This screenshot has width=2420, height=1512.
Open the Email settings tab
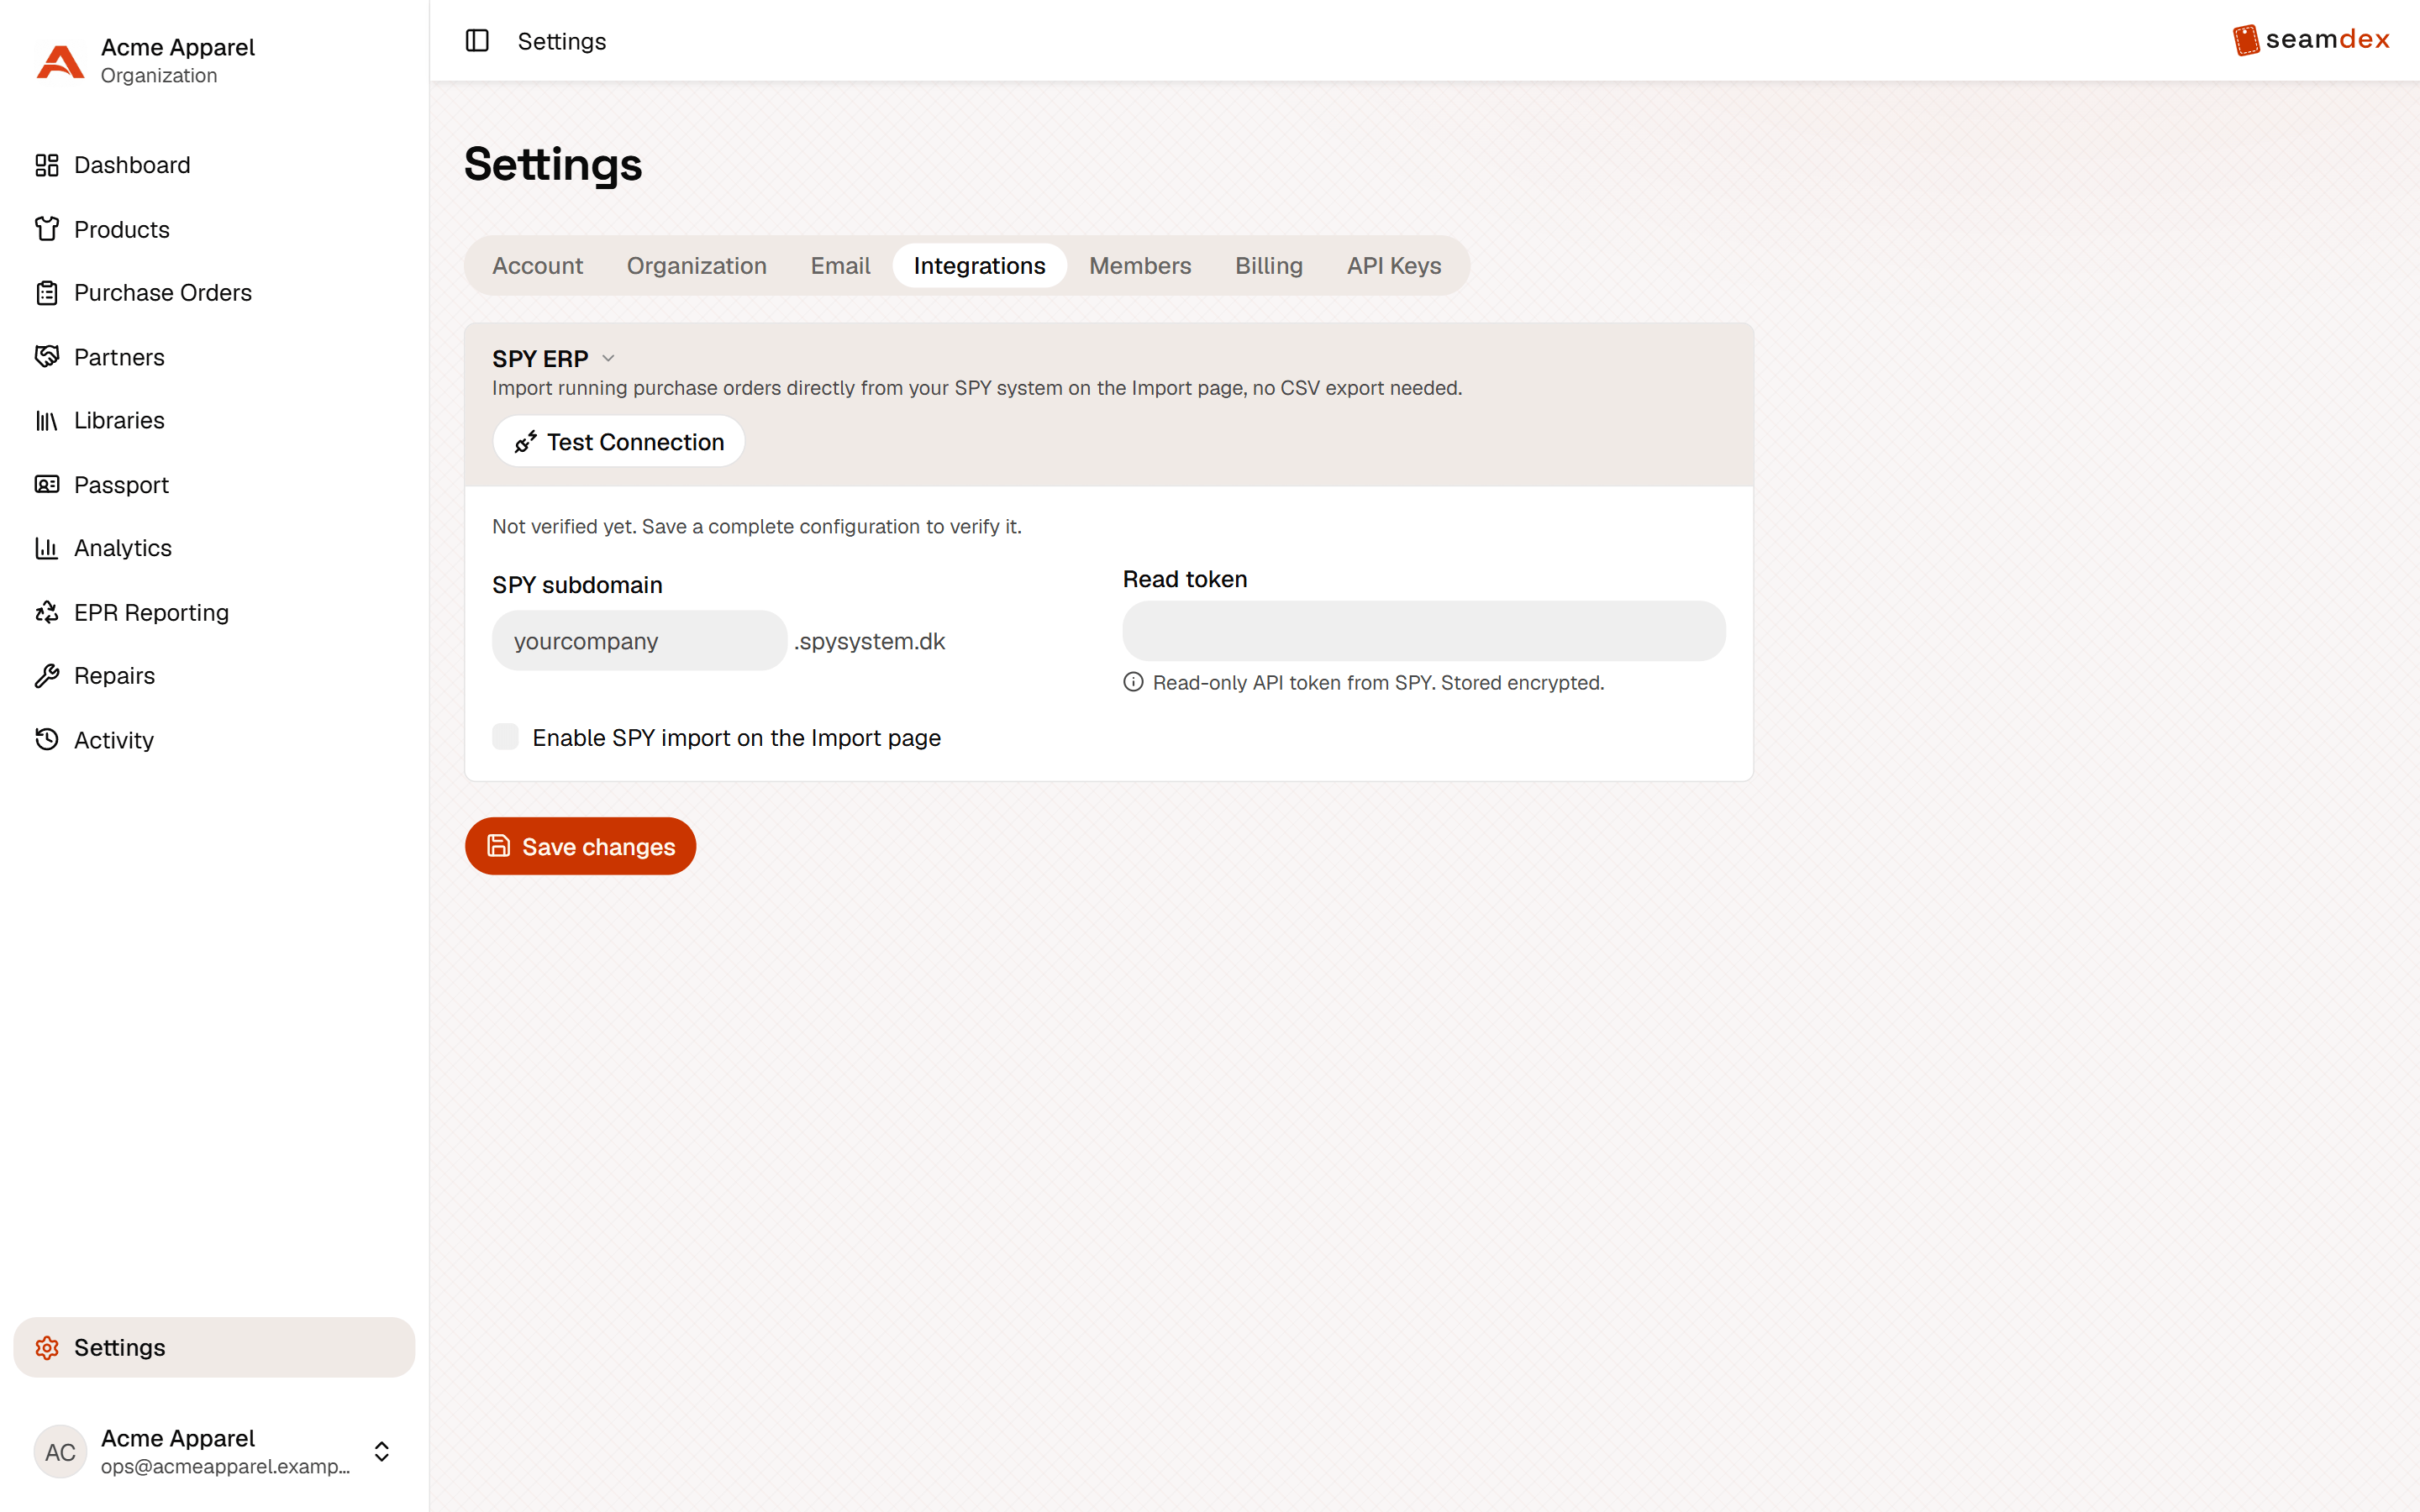coord(840,266)
